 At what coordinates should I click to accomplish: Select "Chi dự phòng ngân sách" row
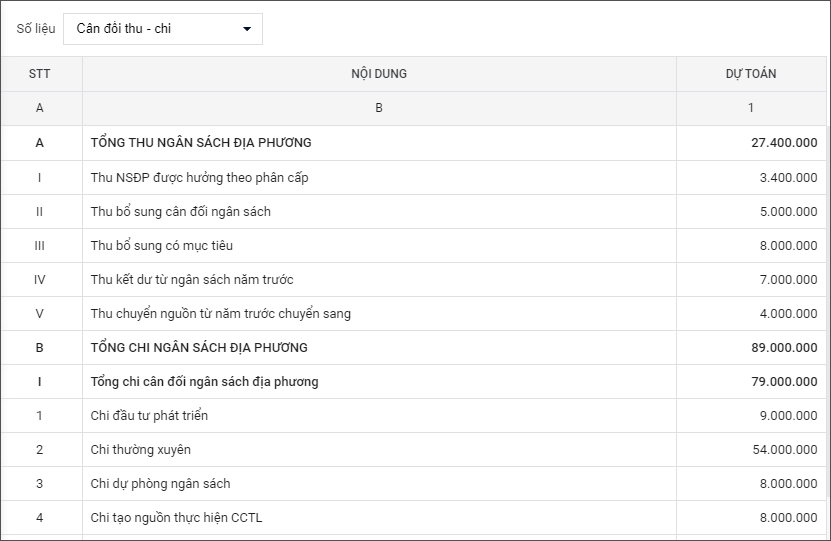pyautogui.click(x=160, y=484)
